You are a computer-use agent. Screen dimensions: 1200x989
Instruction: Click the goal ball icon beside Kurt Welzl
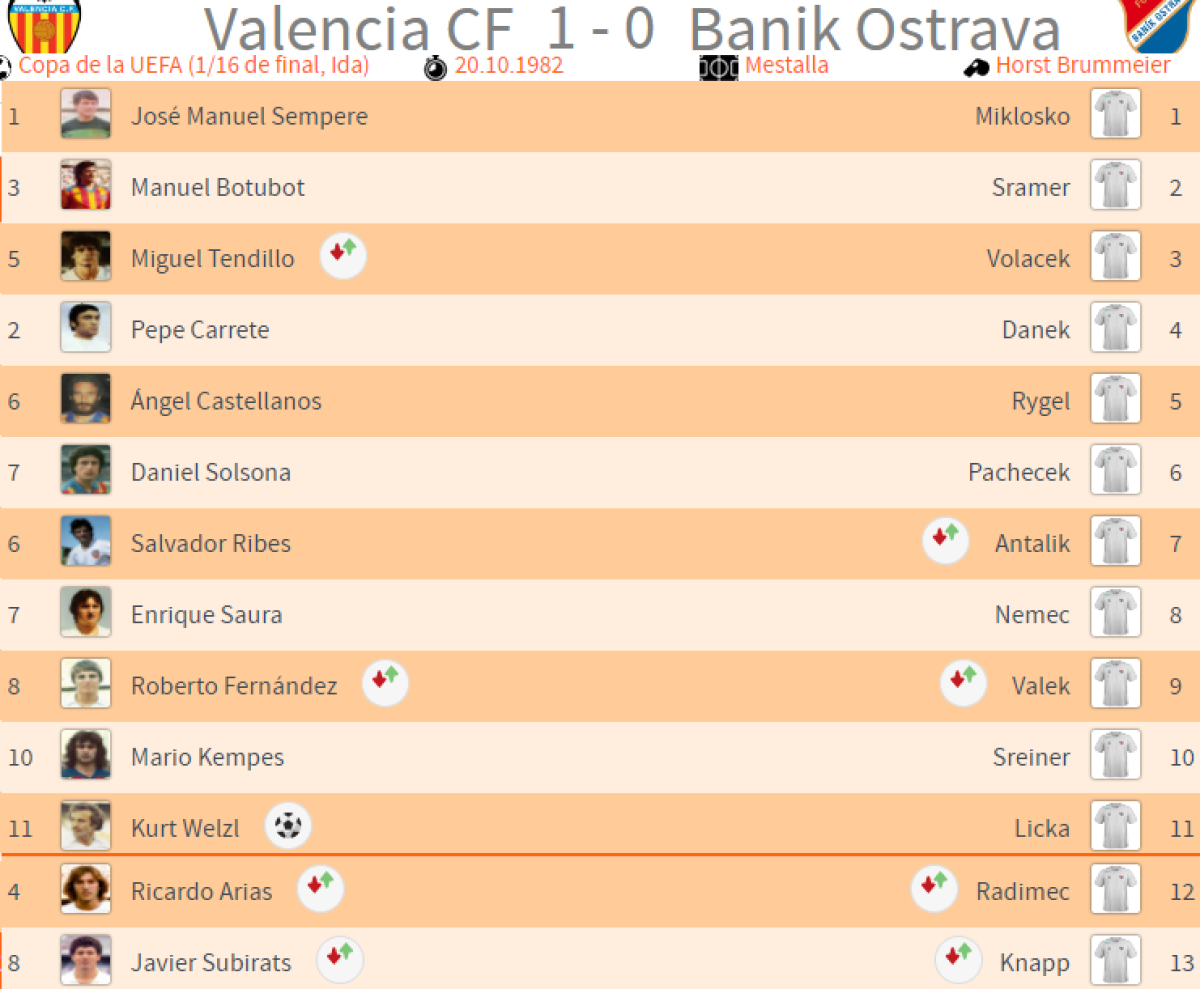(x=288, y=826)
